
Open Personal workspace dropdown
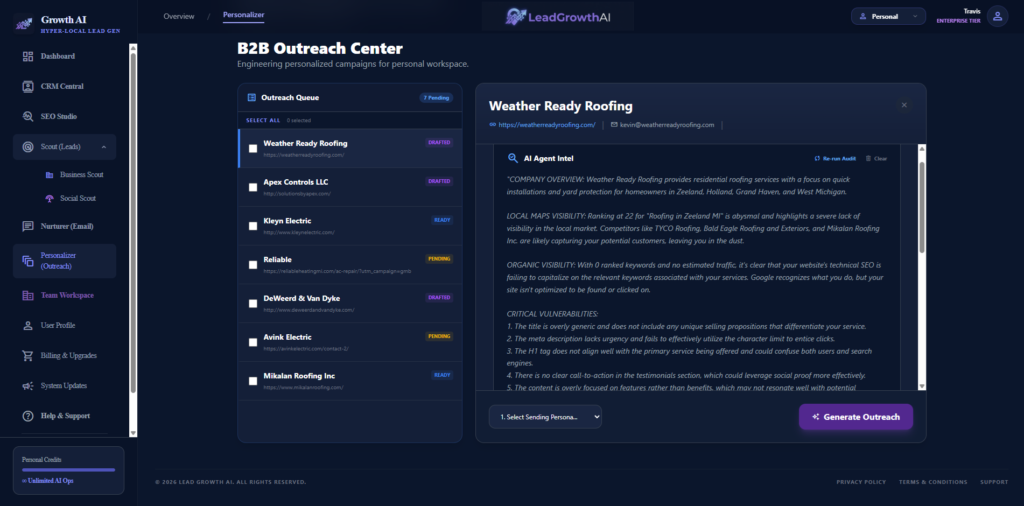(888, 16)
